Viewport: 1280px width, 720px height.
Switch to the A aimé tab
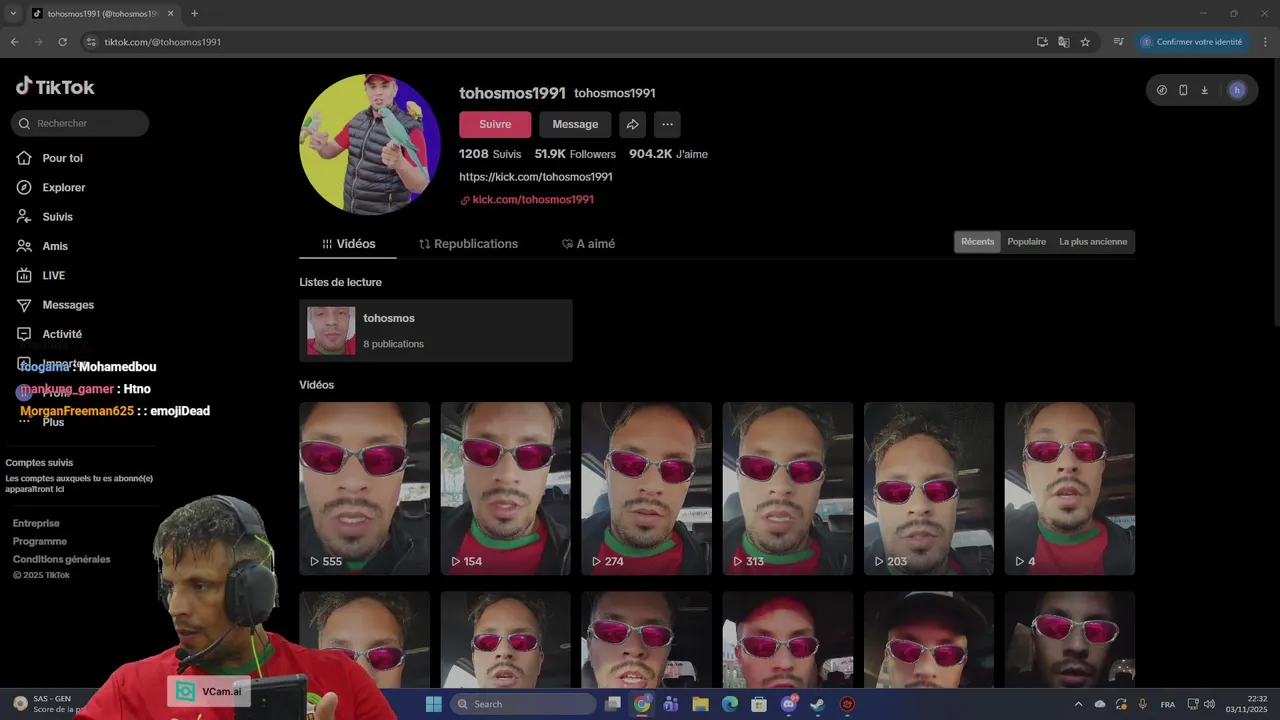[x=588, y=244]
